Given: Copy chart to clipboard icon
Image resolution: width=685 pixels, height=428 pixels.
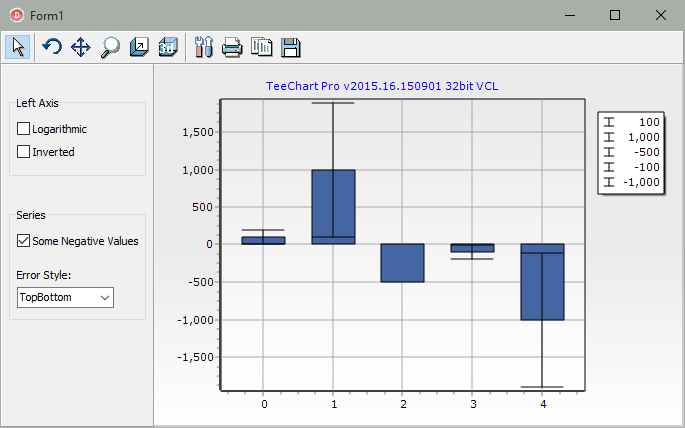Looking at the screenshot, I should pos(261,47).
